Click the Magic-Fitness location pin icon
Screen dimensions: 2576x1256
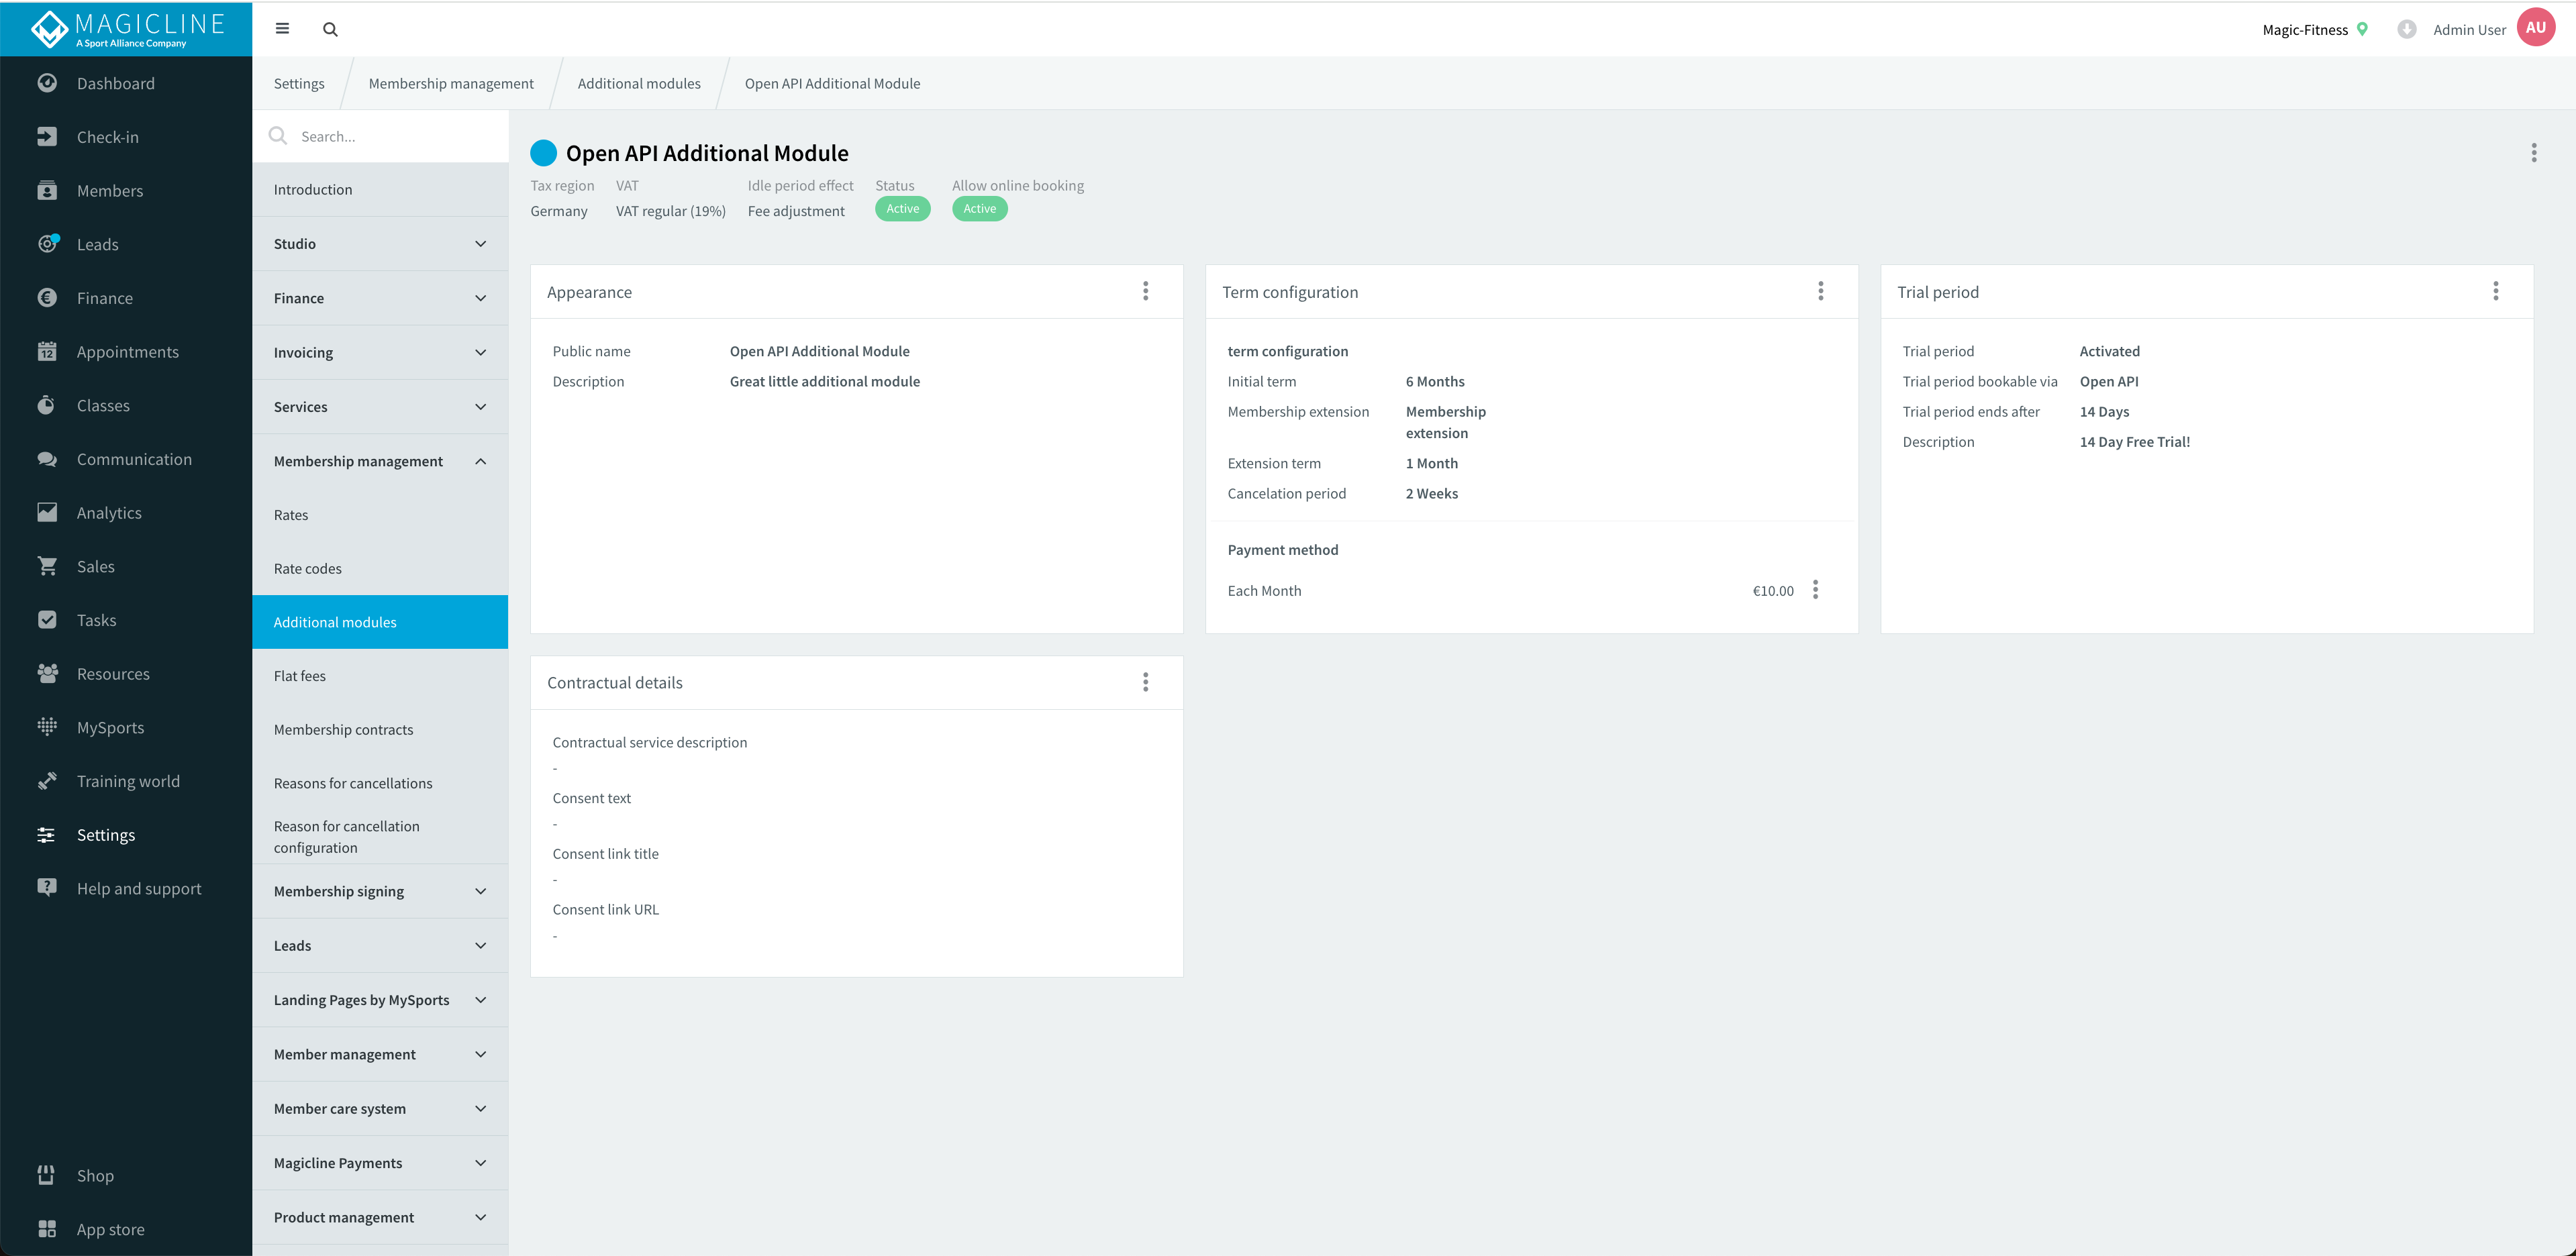point(2362,29)
